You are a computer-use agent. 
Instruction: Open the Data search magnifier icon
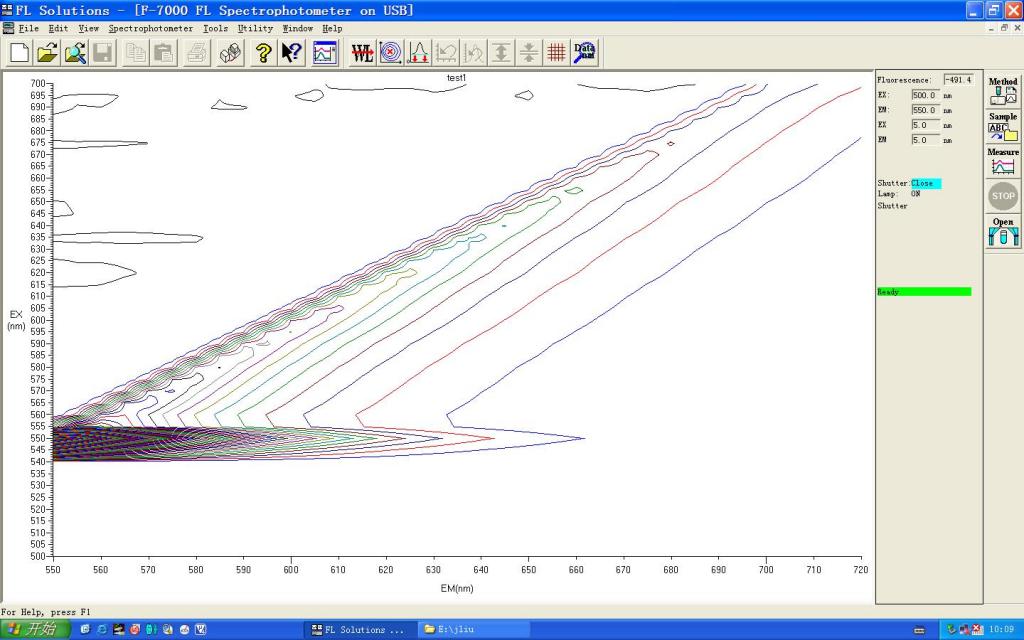tap(584, 53)
